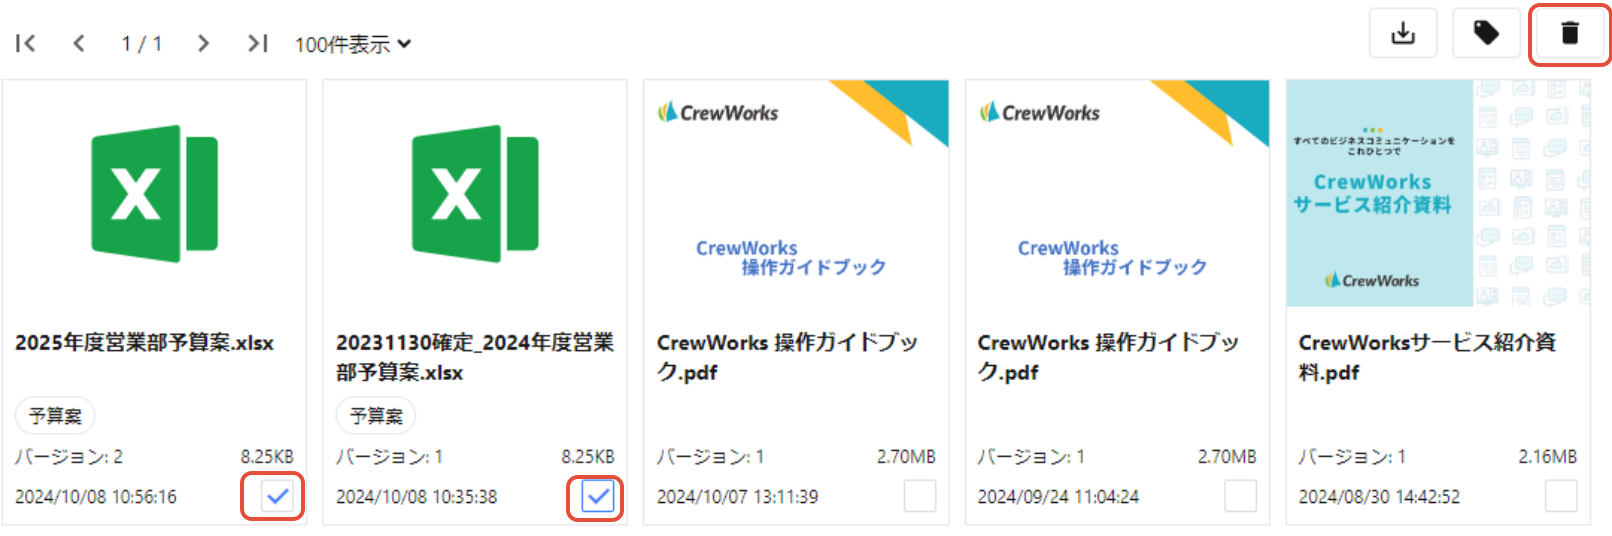Click timestamp 2024/10/07 13:11:39
Screen dimensions: 1612x536
[x=738, y=497]
